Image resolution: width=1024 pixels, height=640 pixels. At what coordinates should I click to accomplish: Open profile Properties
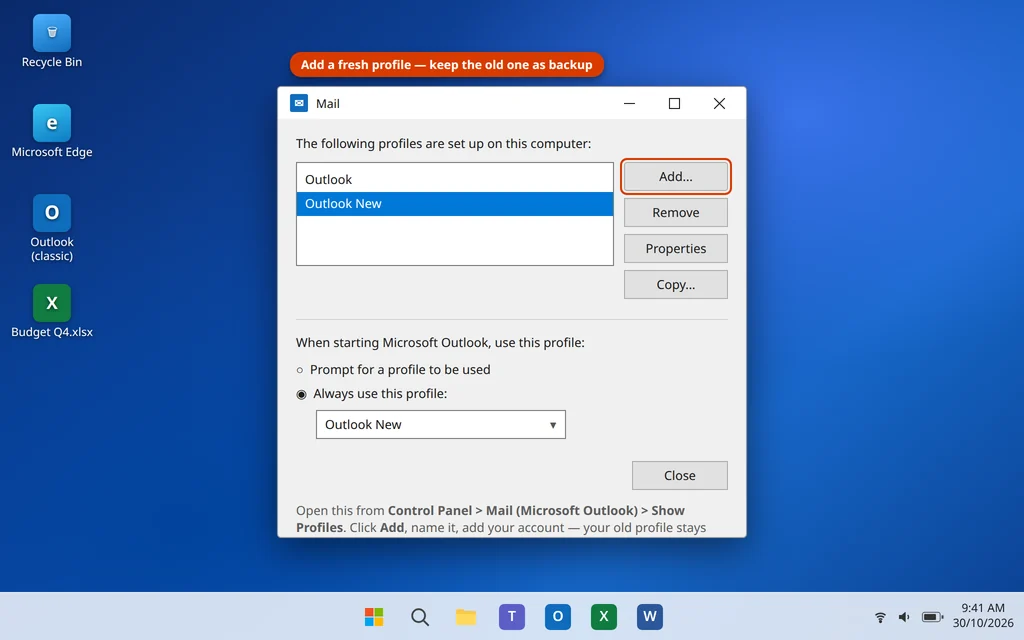click(x=675, y=248)
